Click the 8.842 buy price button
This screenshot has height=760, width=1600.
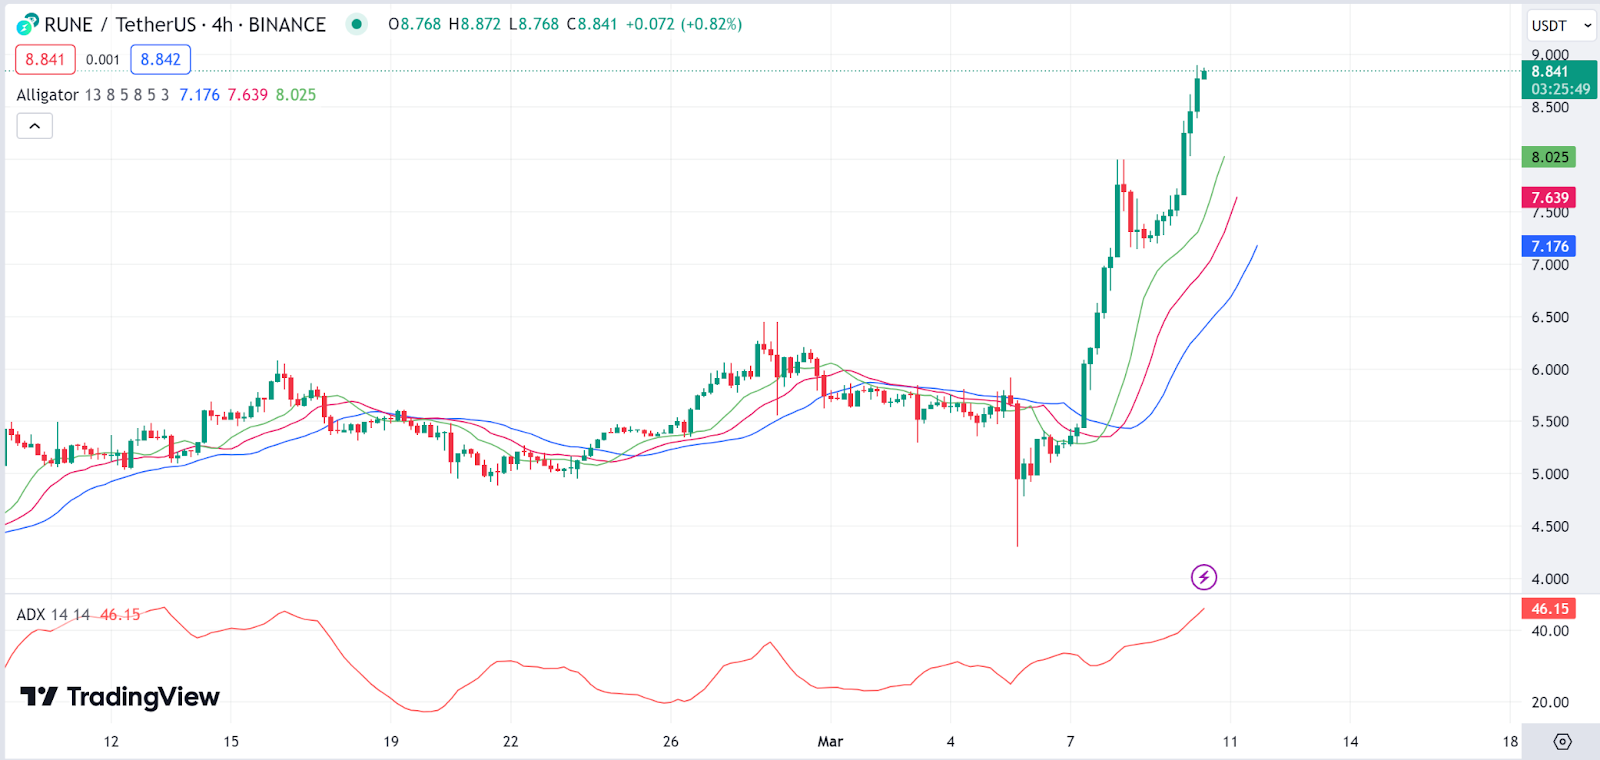pyautogui.click(x=161, y=59)
